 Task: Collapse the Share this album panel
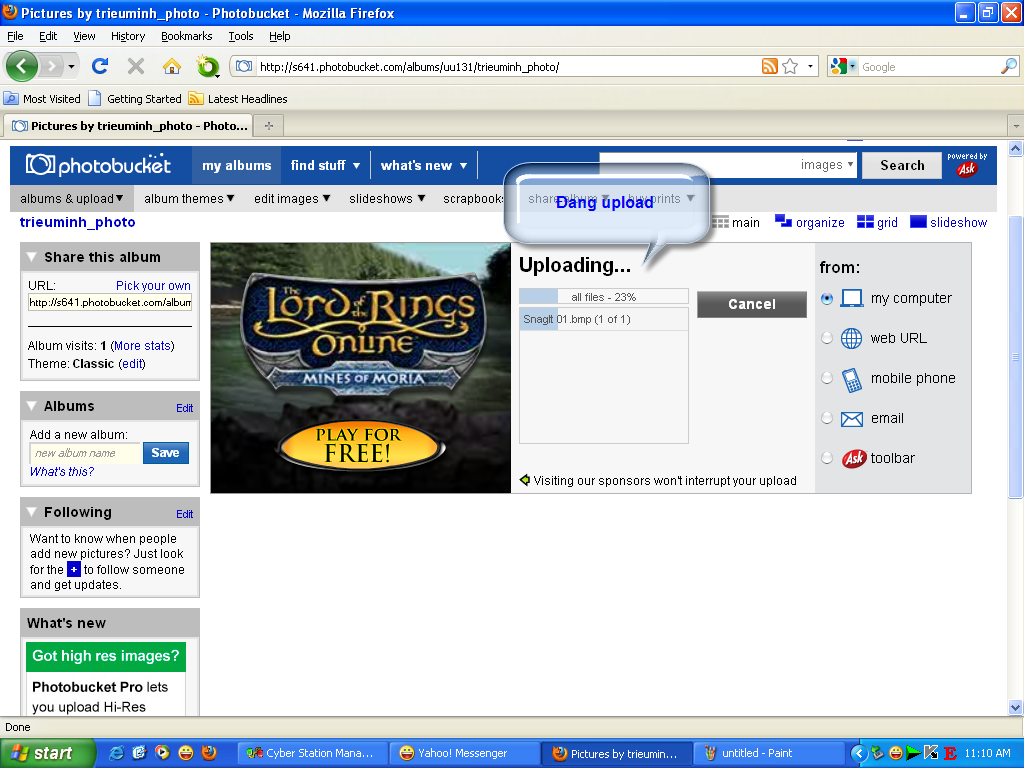point(31,257)
